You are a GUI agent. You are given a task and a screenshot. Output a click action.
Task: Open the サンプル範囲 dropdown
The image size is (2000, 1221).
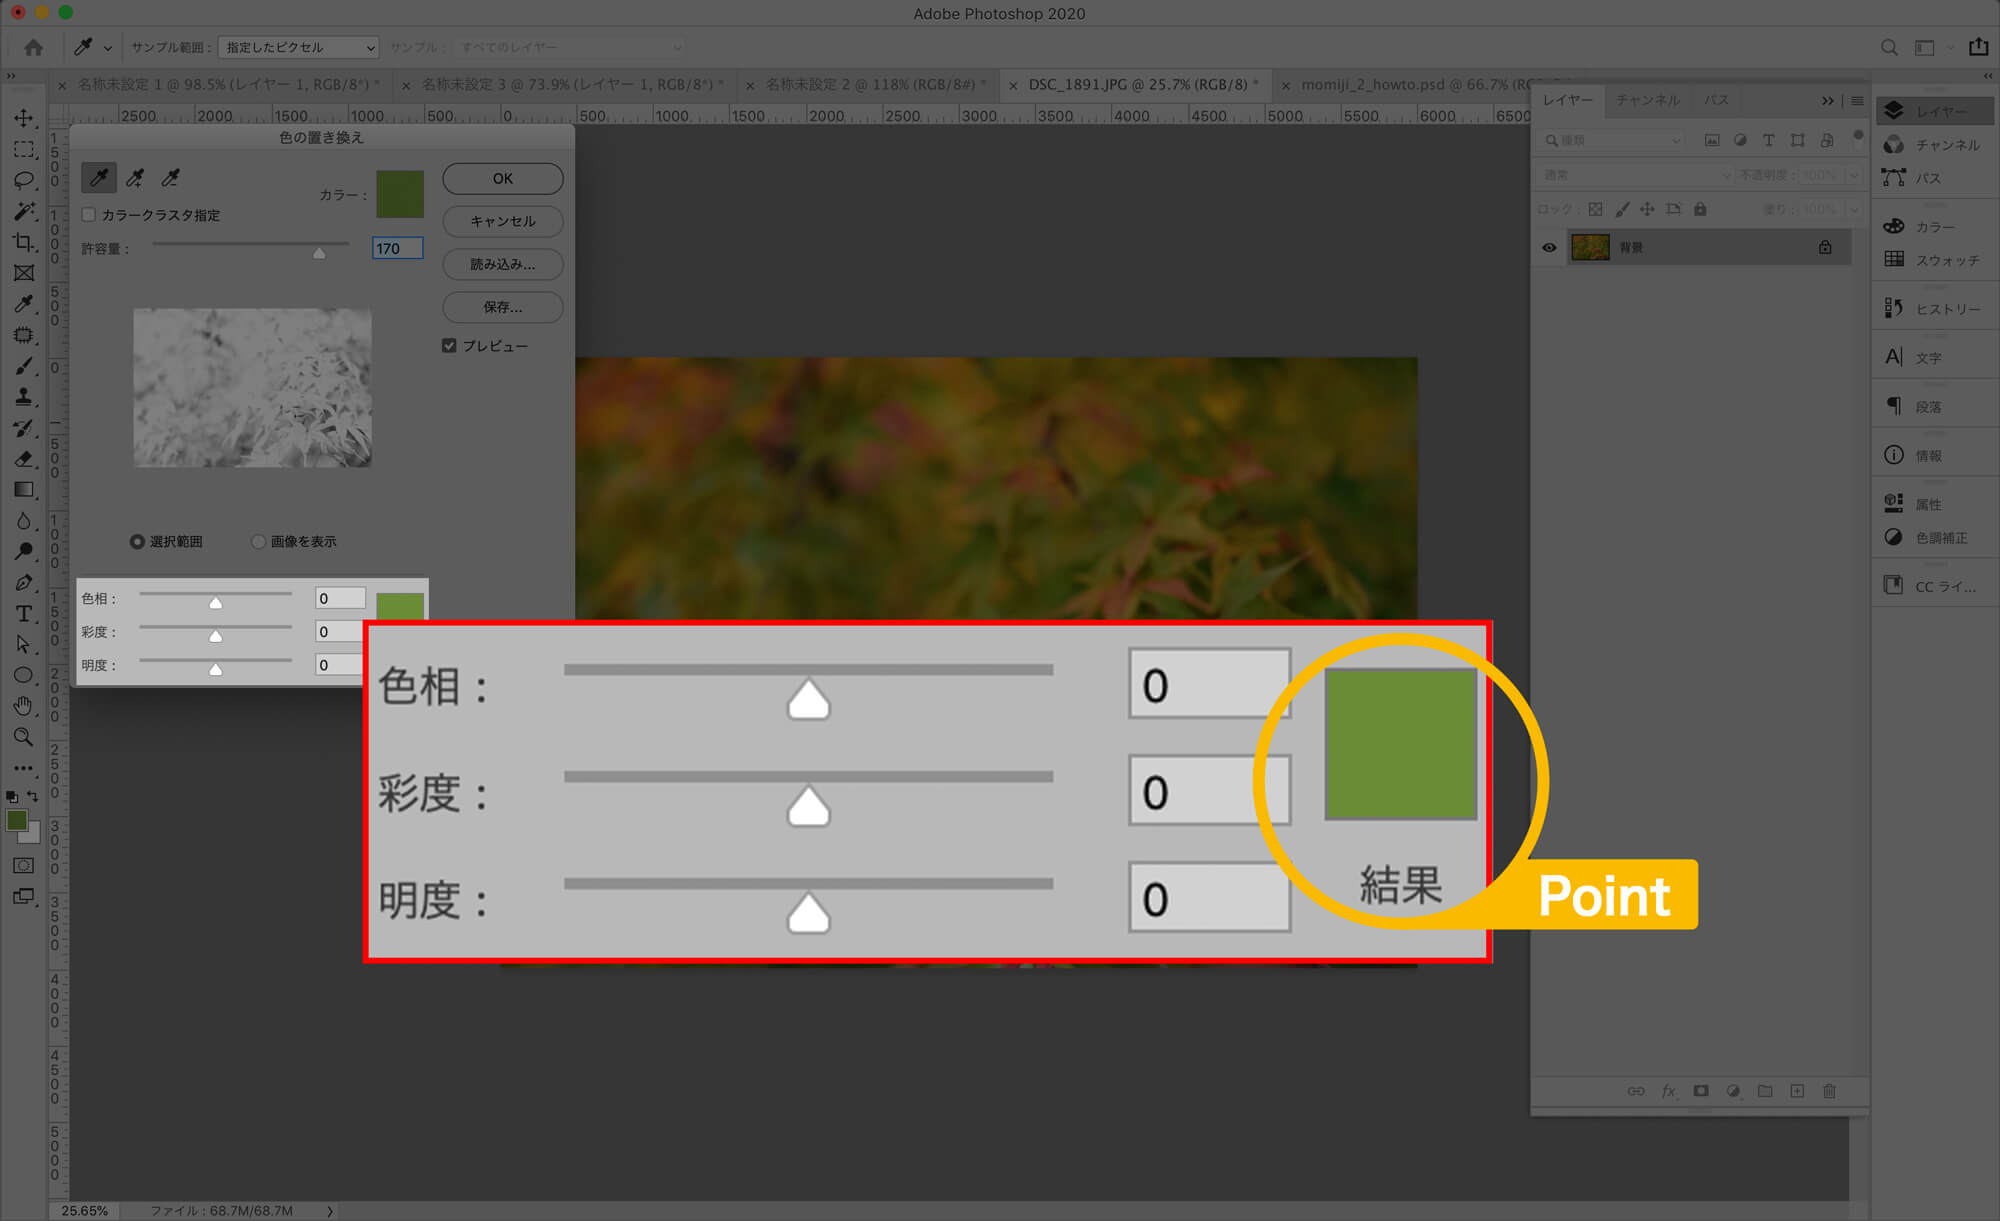[x=298, y=47]
